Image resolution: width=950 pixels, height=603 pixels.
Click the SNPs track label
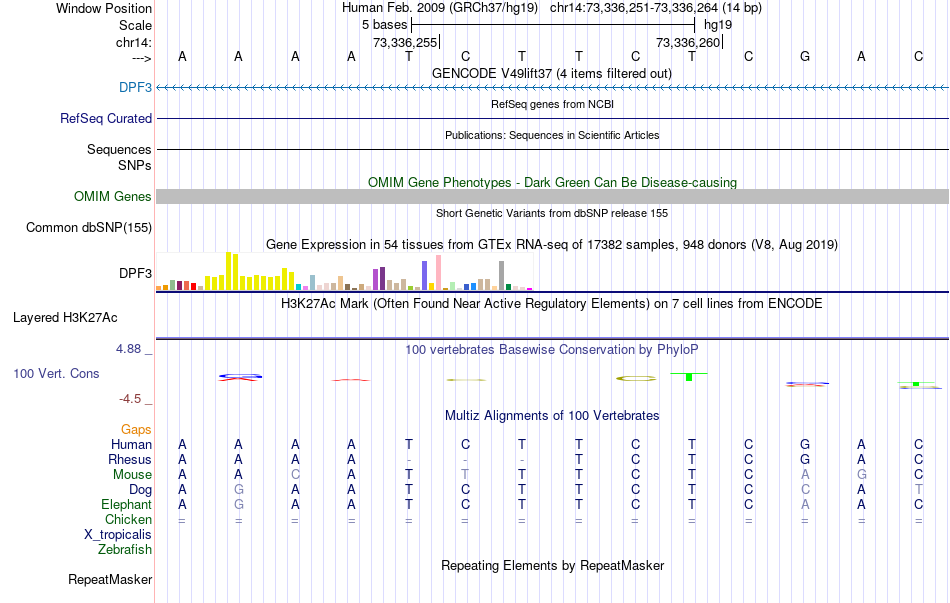coord(135,165)
